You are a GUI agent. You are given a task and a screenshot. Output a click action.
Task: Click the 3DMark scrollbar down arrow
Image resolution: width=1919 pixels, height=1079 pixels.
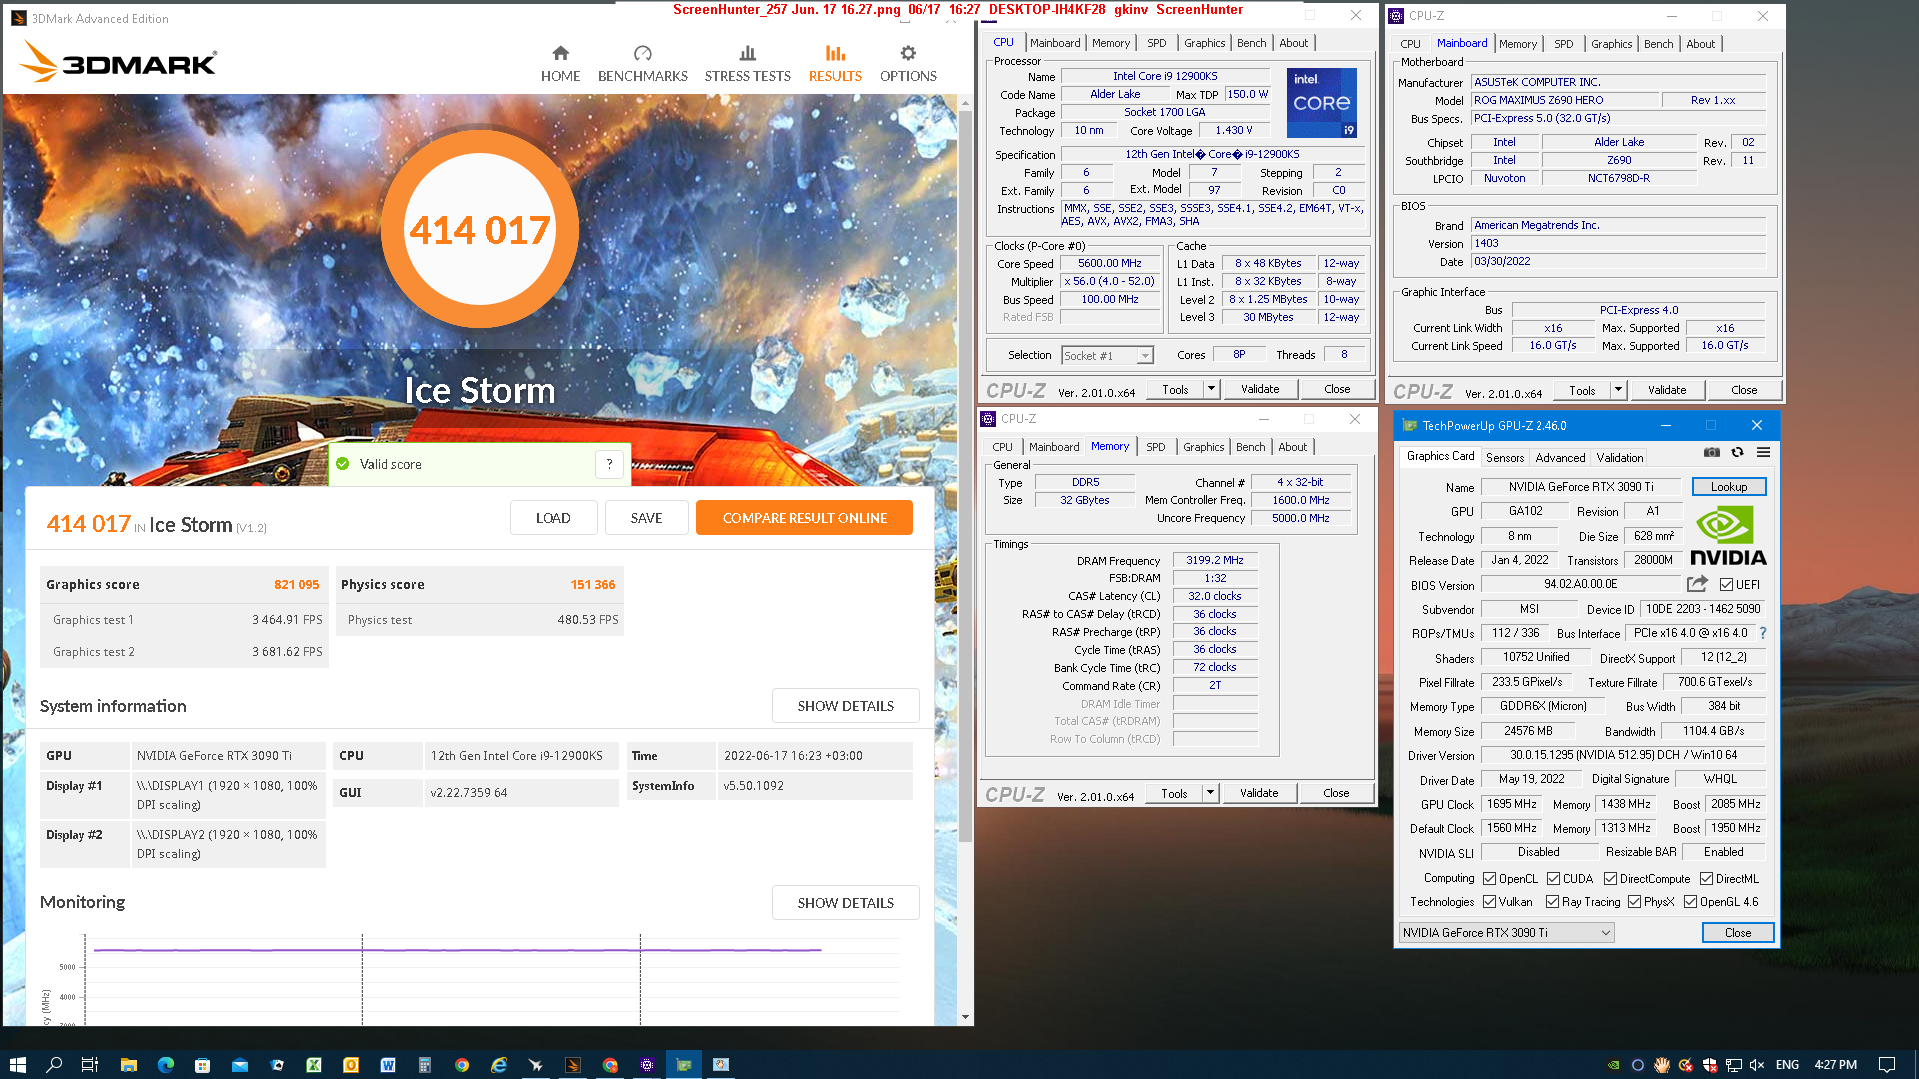(965, 1017)
